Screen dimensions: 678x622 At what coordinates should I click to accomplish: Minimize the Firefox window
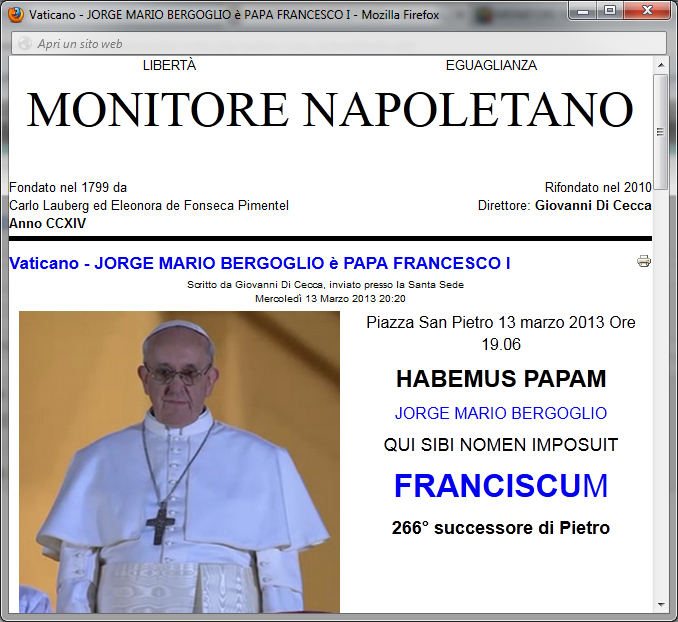point(582,11)
